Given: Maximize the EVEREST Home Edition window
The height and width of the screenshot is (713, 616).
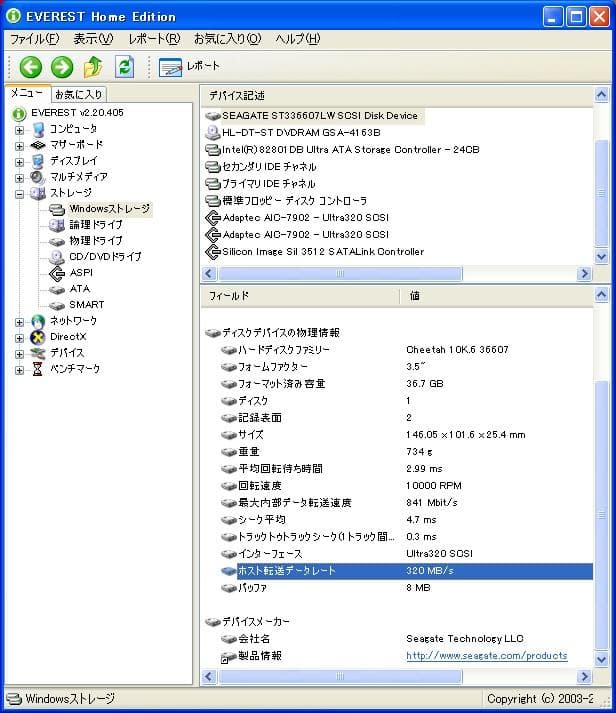Looking at the screenshot, I should coord(576,17).
